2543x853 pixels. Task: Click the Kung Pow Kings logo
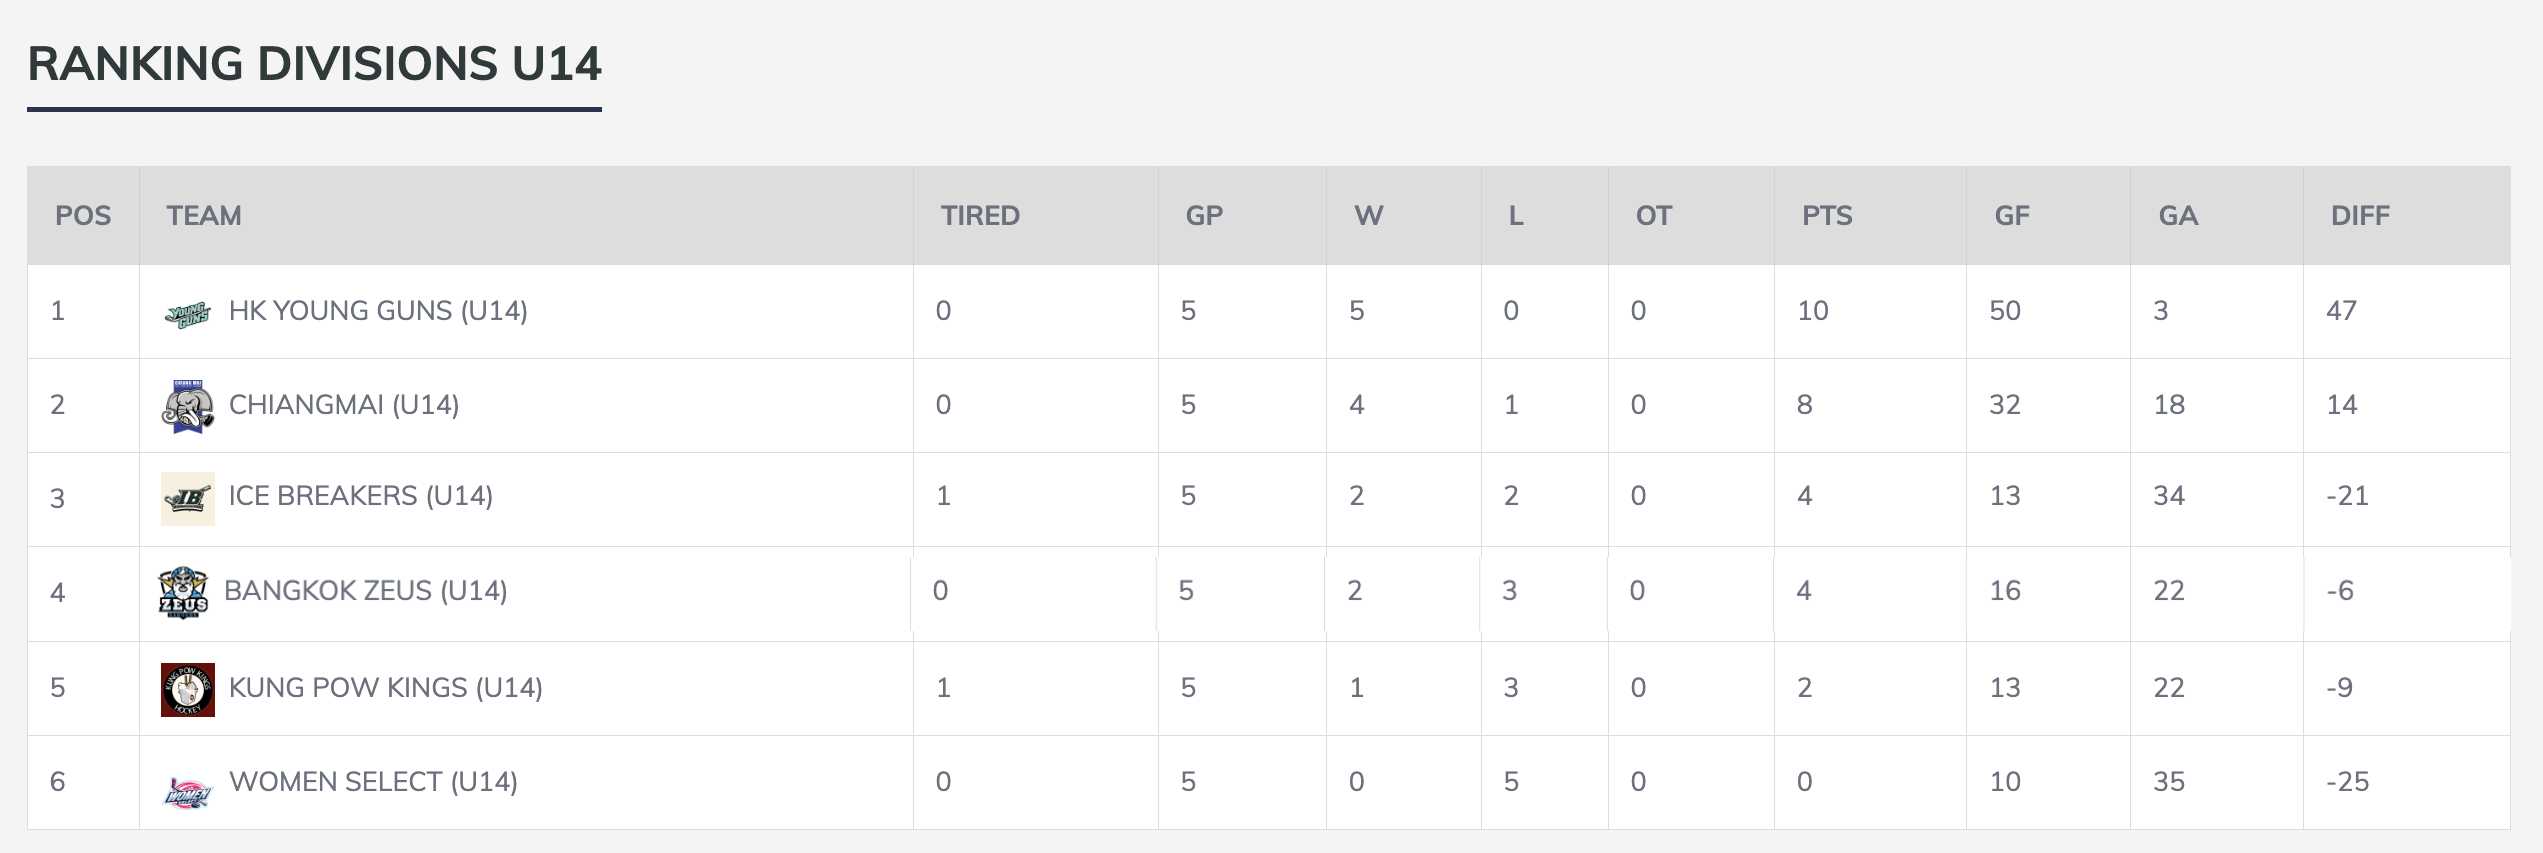(x=187, y=689)
